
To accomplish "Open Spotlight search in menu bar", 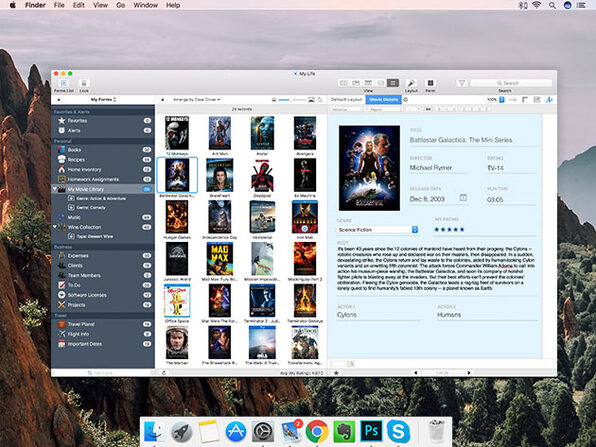I will coord(552,5).
